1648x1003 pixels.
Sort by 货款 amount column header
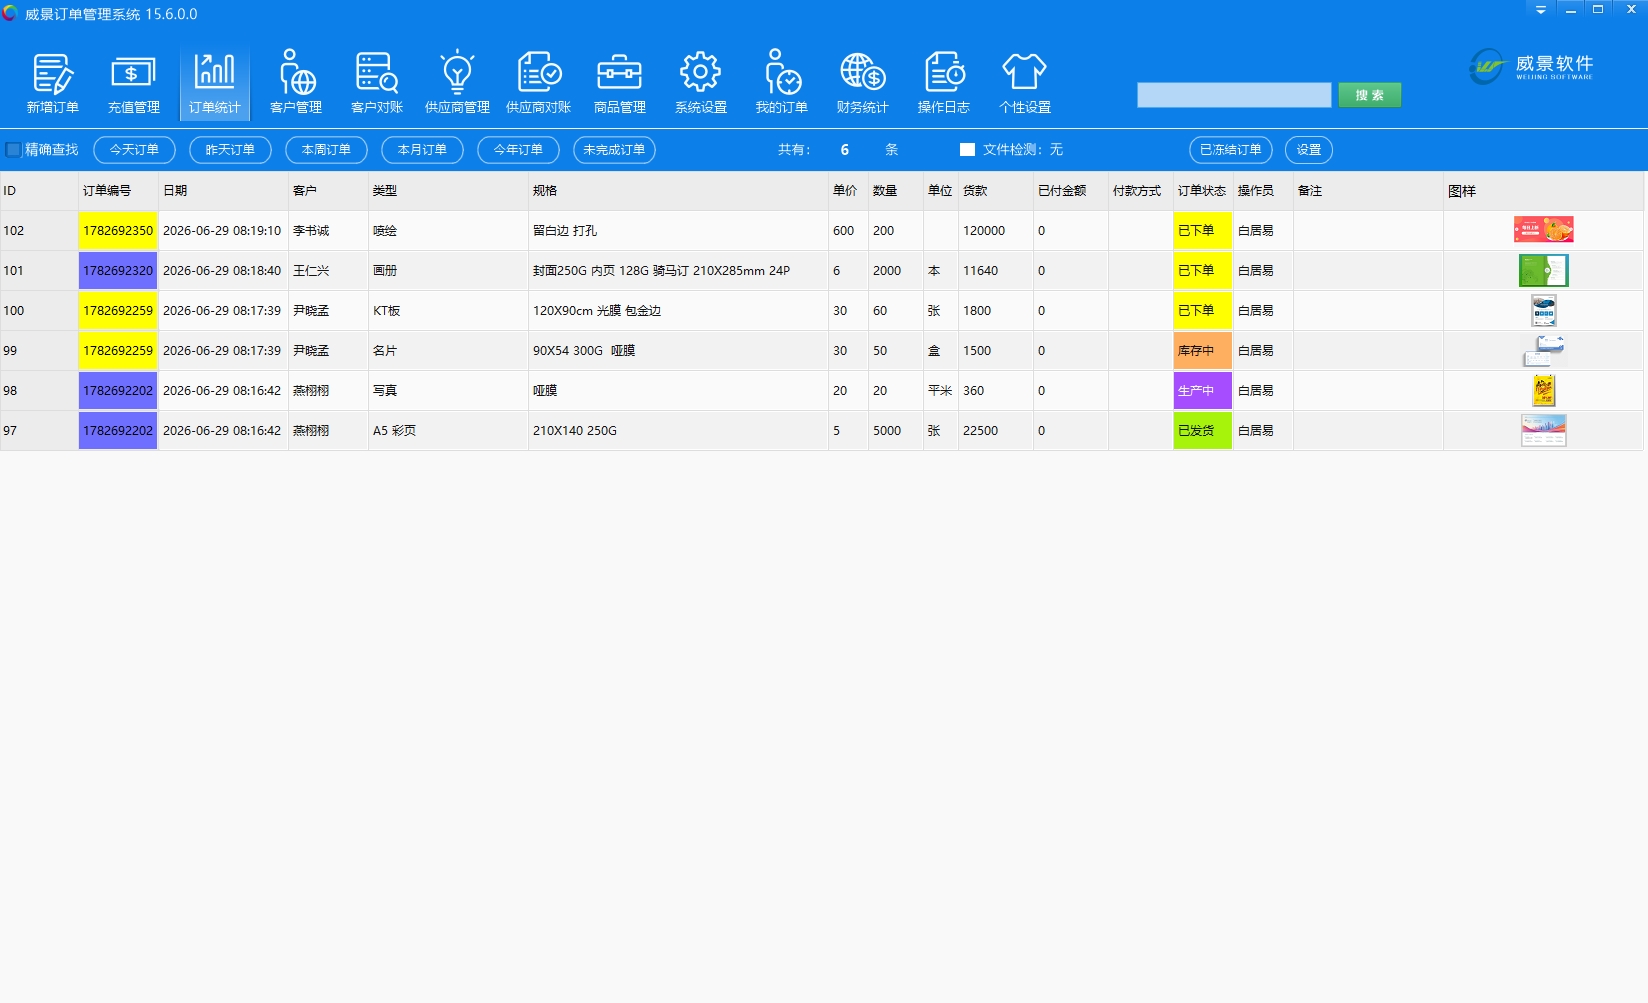(996, 191)
